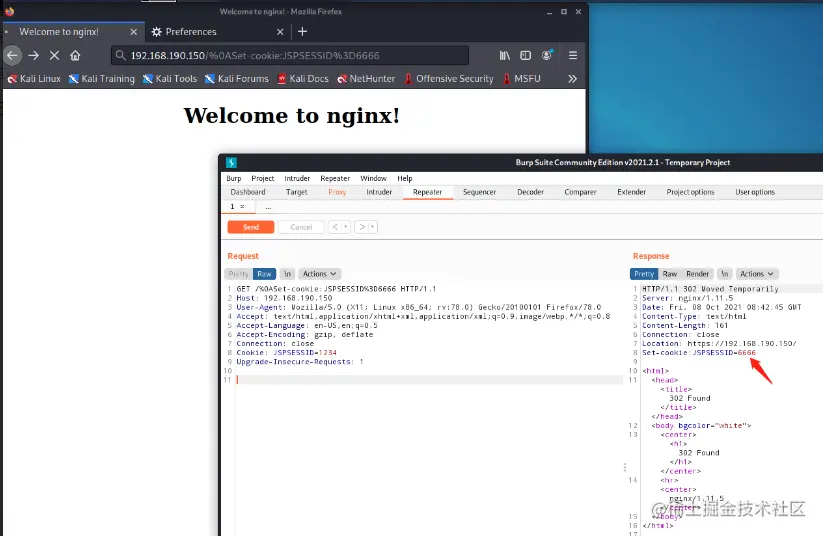This screenshot has width=823, height=536.
Task: Open Request Actions dropdown
Action: (x=319, y=274)
